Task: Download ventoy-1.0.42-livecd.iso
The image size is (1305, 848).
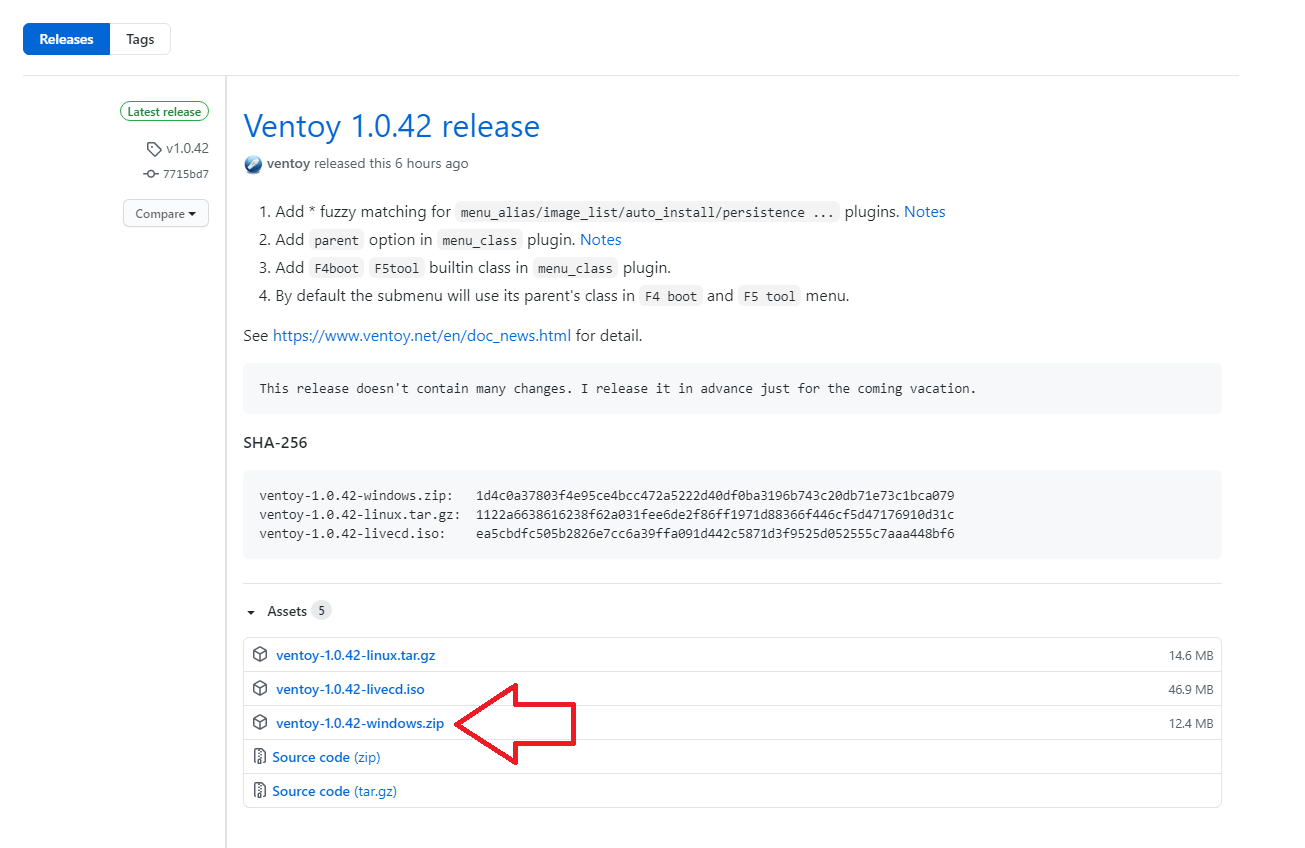Action: point(350,689)
